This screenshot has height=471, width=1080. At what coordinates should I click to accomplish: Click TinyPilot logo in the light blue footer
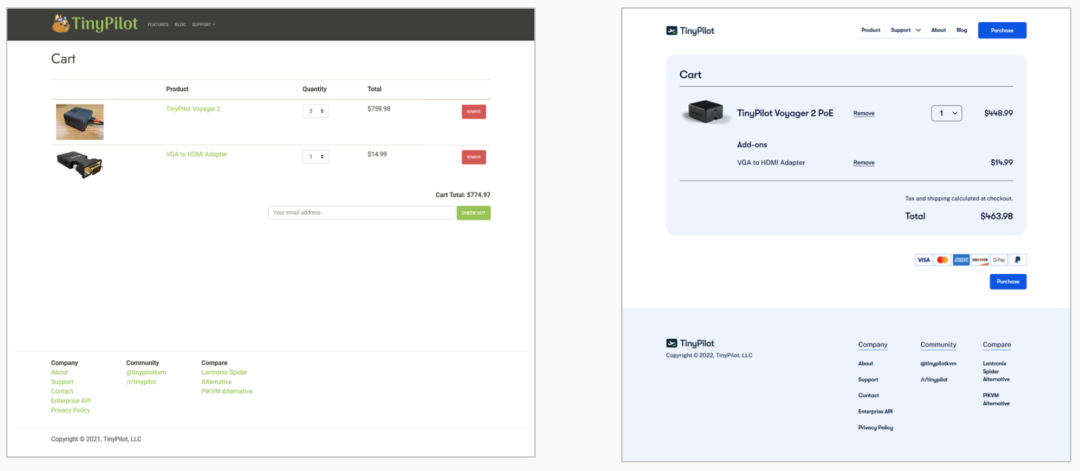point(690,343)
